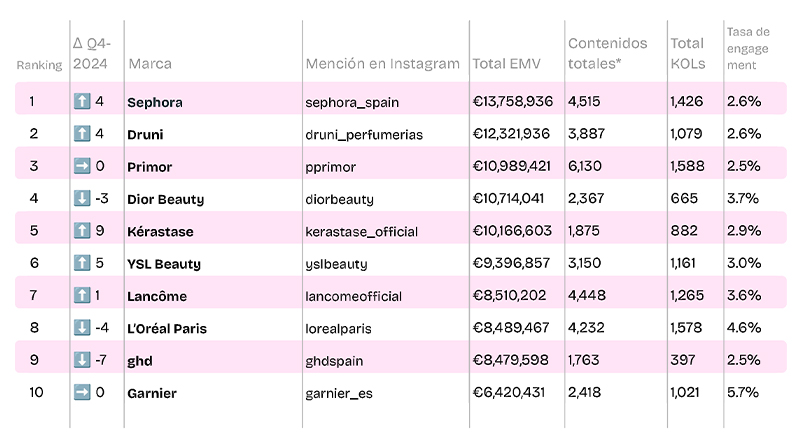
Task: Select the kerastase_official mention text
Action: click(x=362, y=232)
